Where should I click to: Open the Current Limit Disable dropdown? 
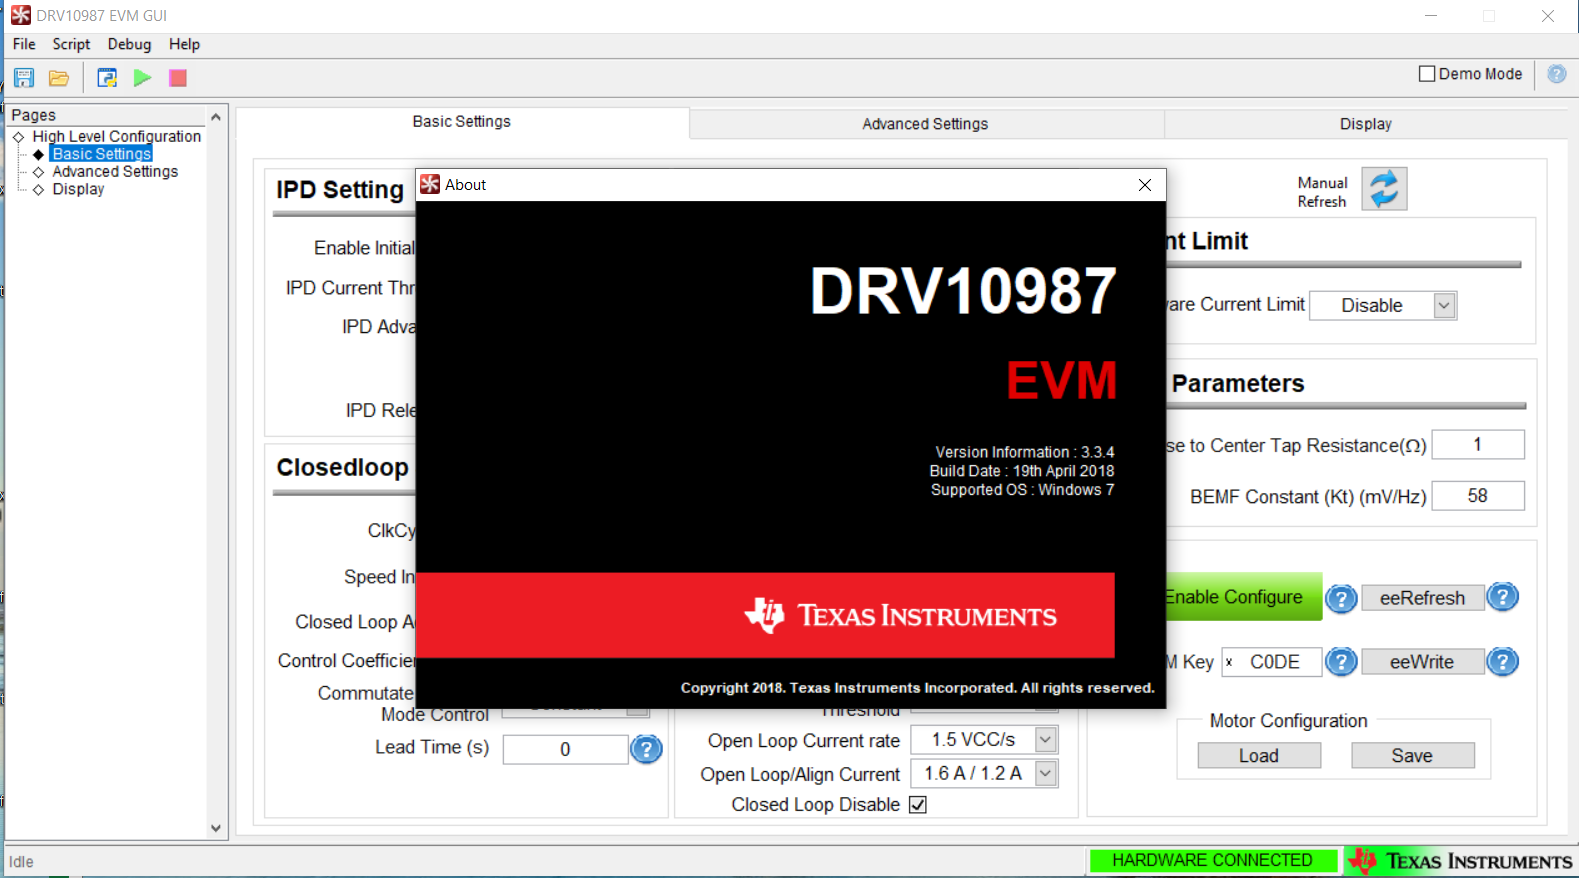click(x=1444, y=305)
